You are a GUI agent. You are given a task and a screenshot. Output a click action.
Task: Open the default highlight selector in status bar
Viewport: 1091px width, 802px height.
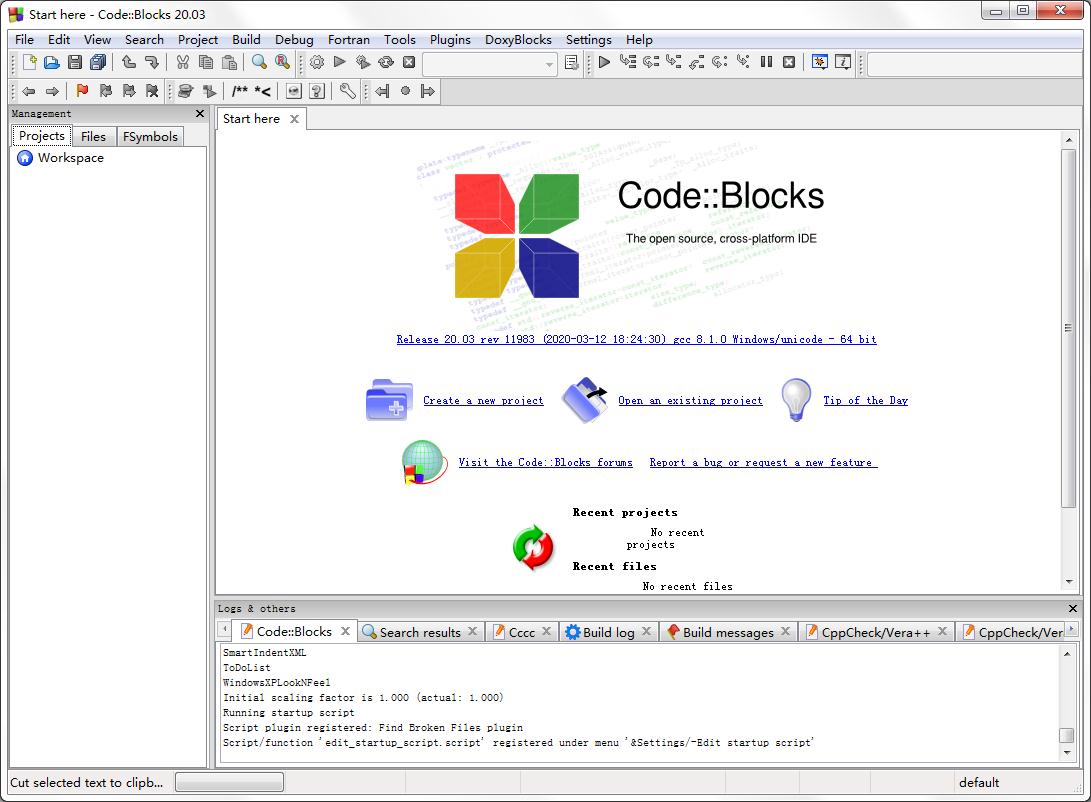coord(980,783)
